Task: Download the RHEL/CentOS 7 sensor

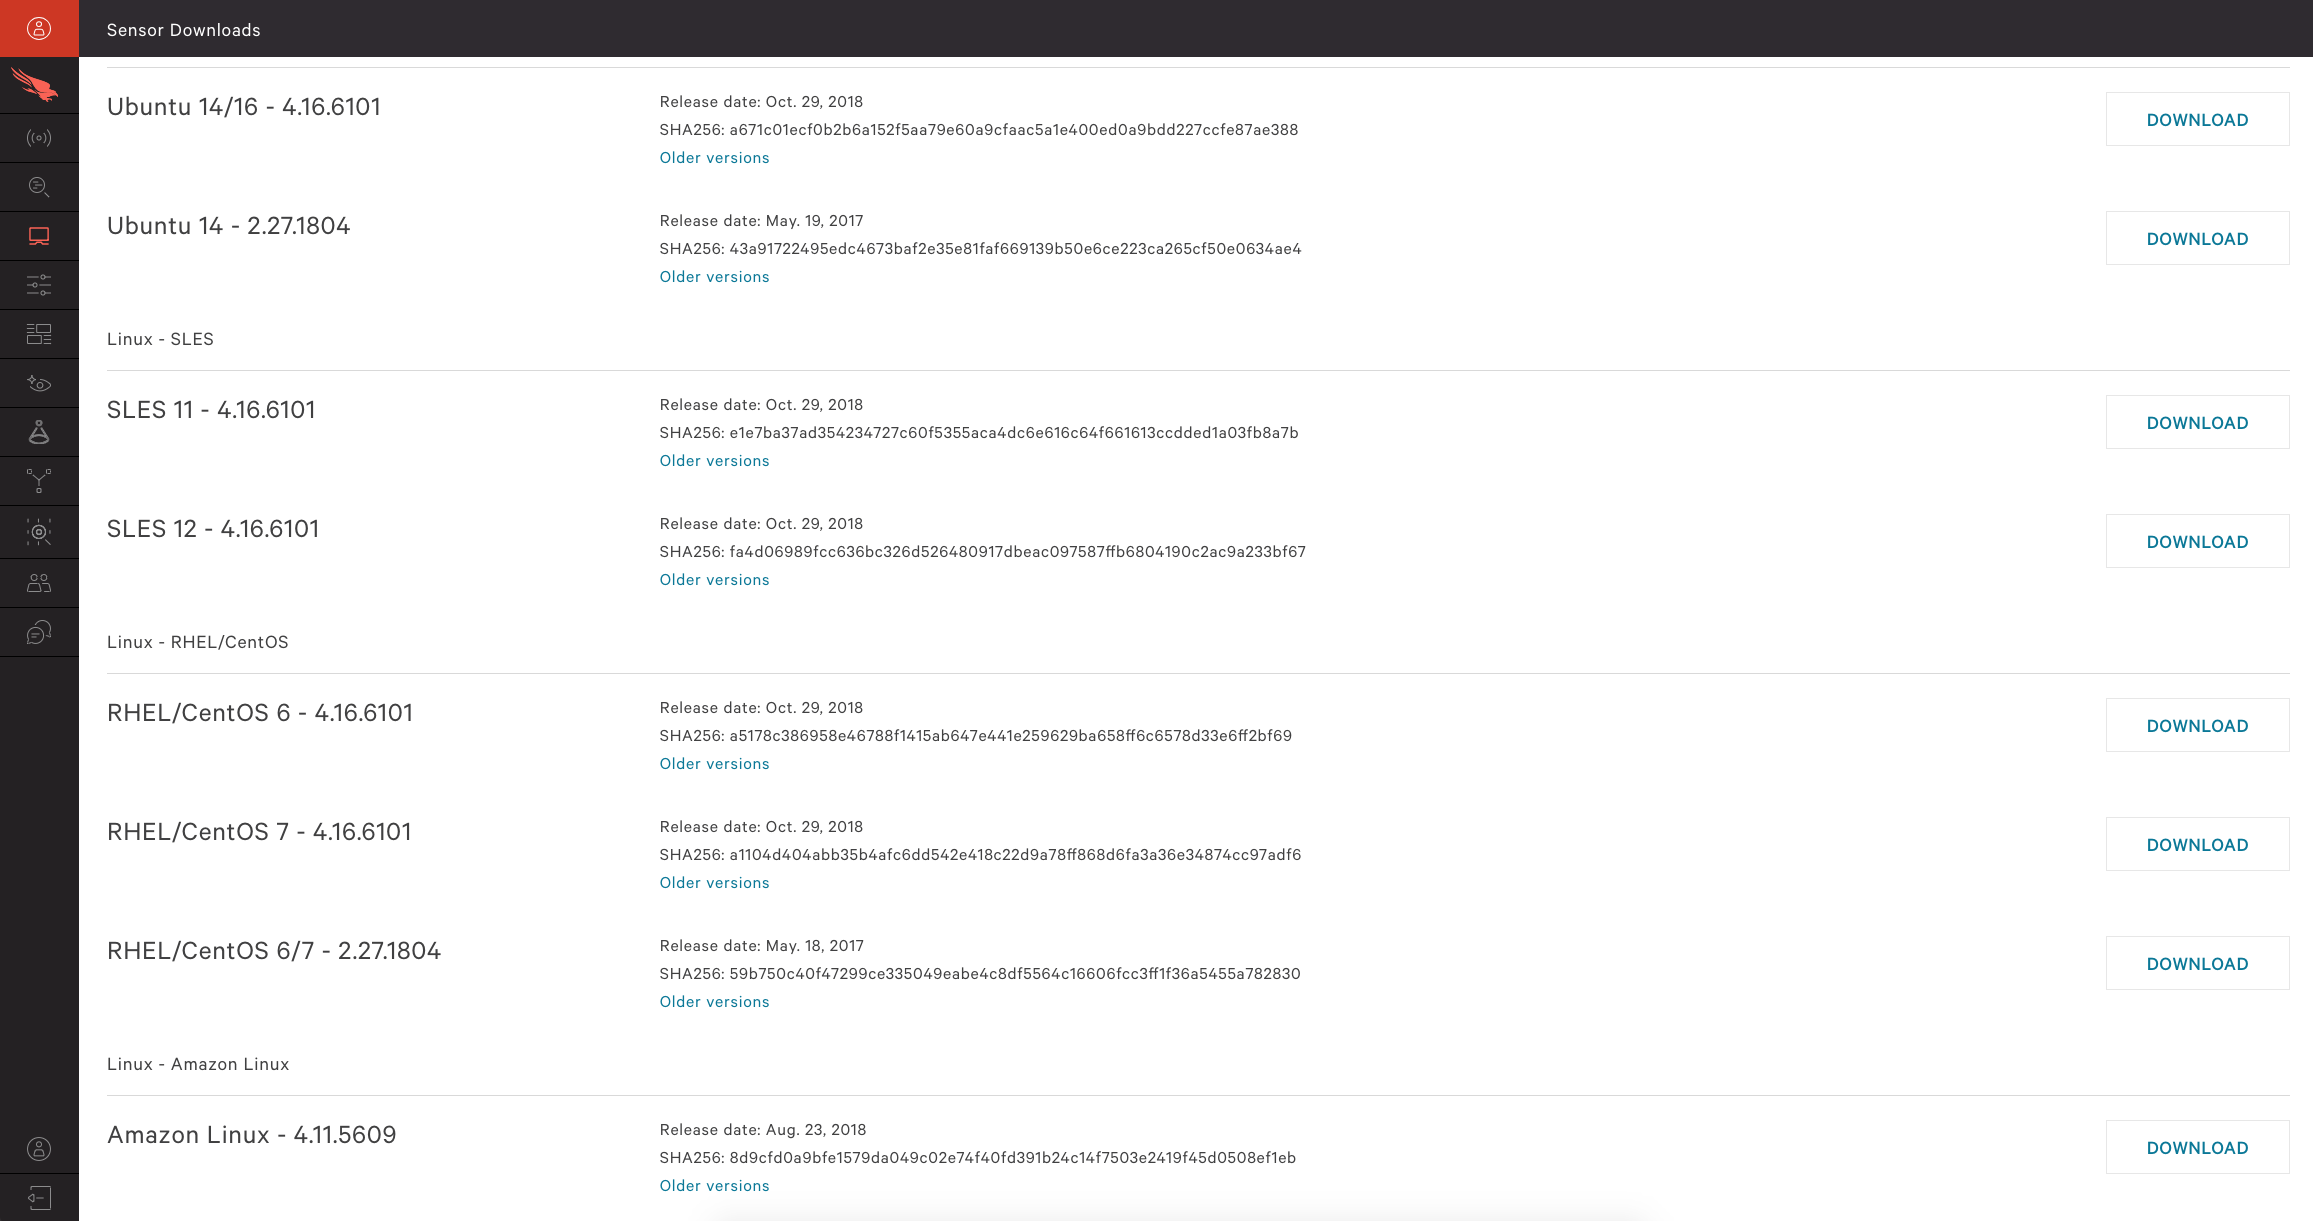Action: pyautogui.click(x=2197, y=844)
